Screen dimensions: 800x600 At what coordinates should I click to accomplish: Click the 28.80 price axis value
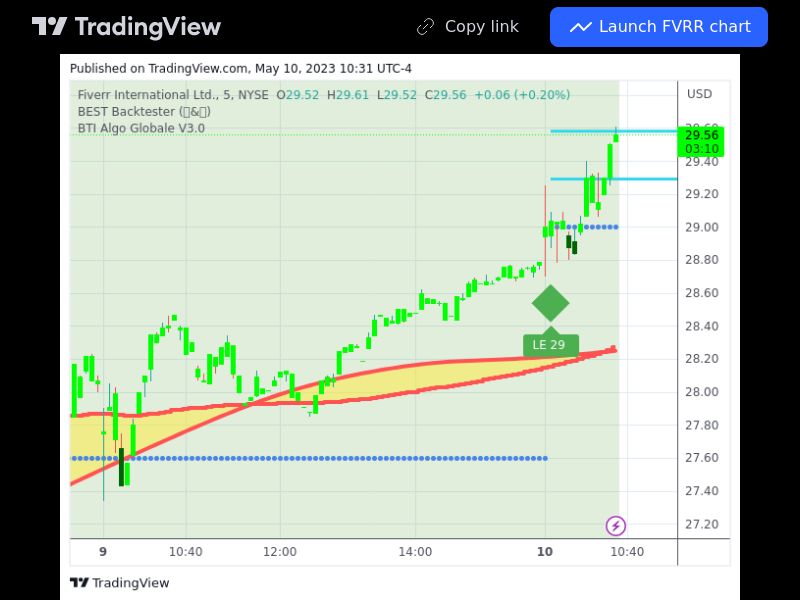(702, 260)
